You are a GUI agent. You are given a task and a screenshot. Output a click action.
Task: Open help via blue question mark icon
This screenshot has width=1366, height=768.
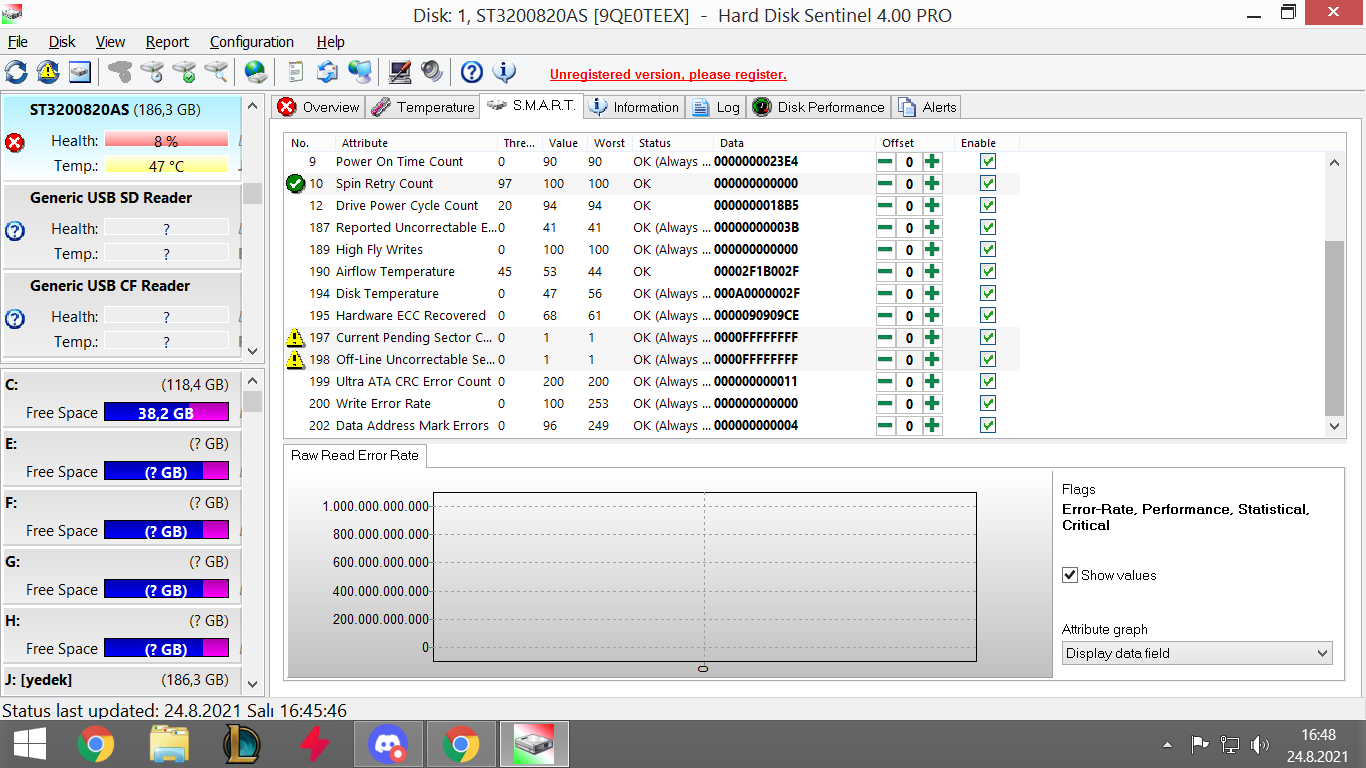[472, 72]
